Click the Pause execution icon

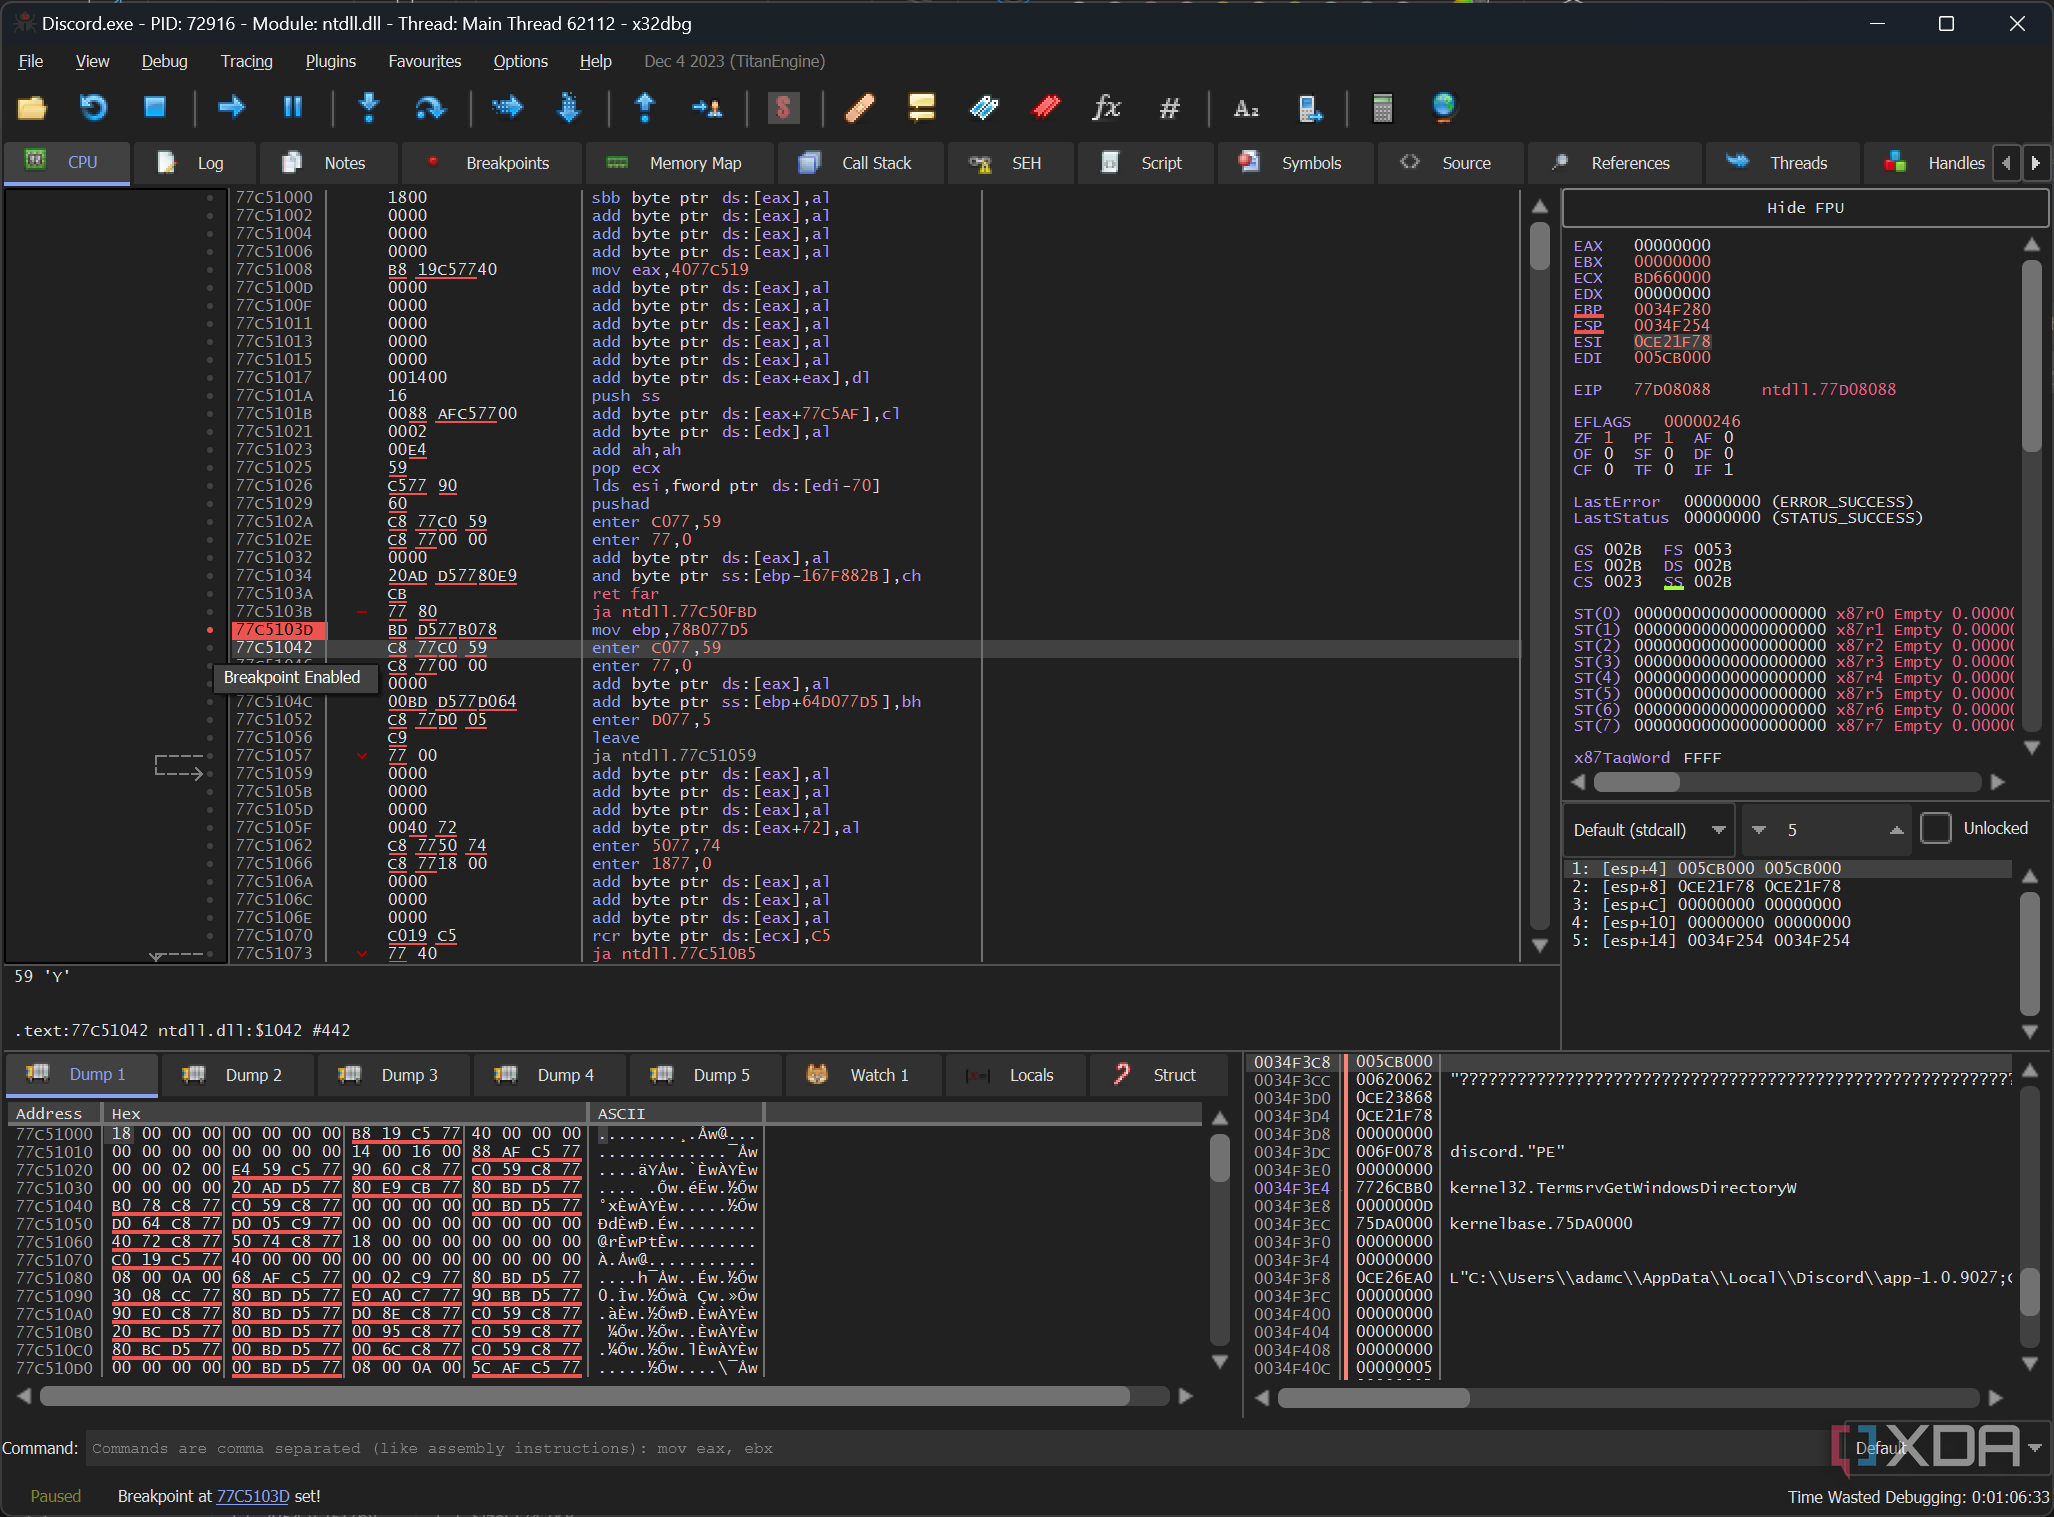(x=292, y=107)
